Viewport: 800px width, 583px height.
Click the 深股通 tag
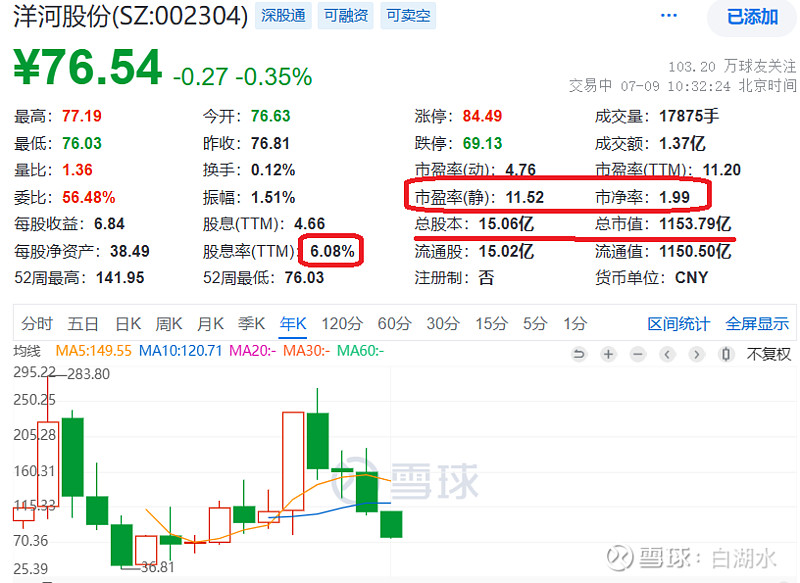[x=283, y=16]
